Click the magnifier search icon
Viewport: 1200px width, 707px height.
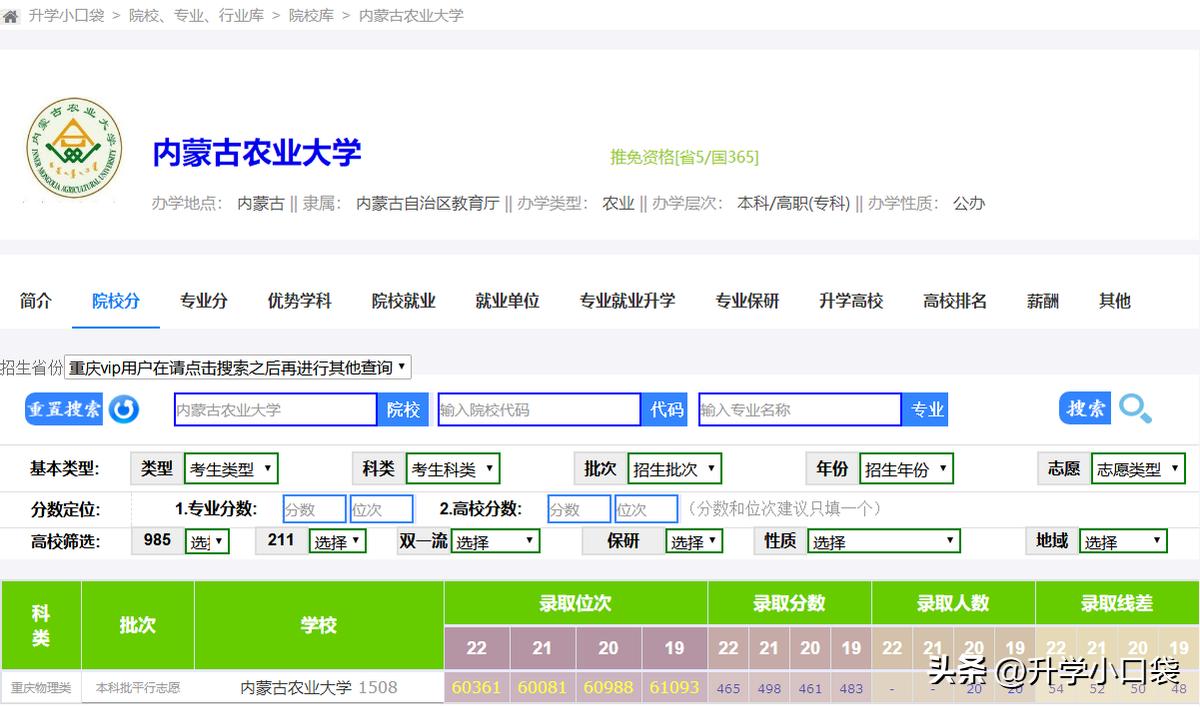(1134, 409)
